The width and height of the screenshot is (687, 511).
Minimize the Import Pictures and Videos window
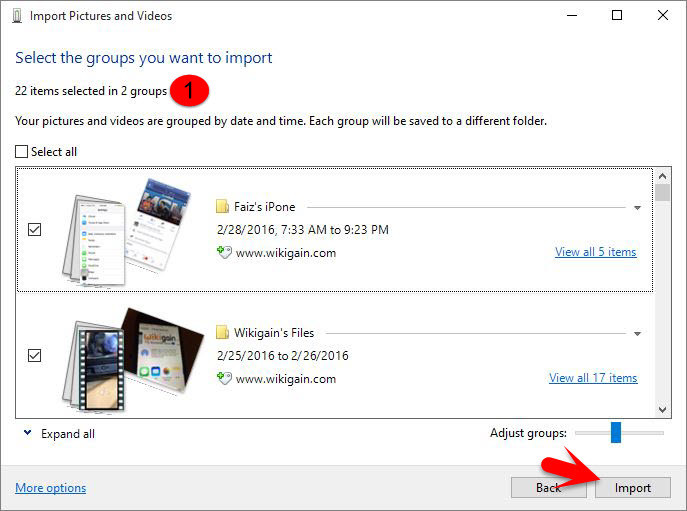click(572, 15)
